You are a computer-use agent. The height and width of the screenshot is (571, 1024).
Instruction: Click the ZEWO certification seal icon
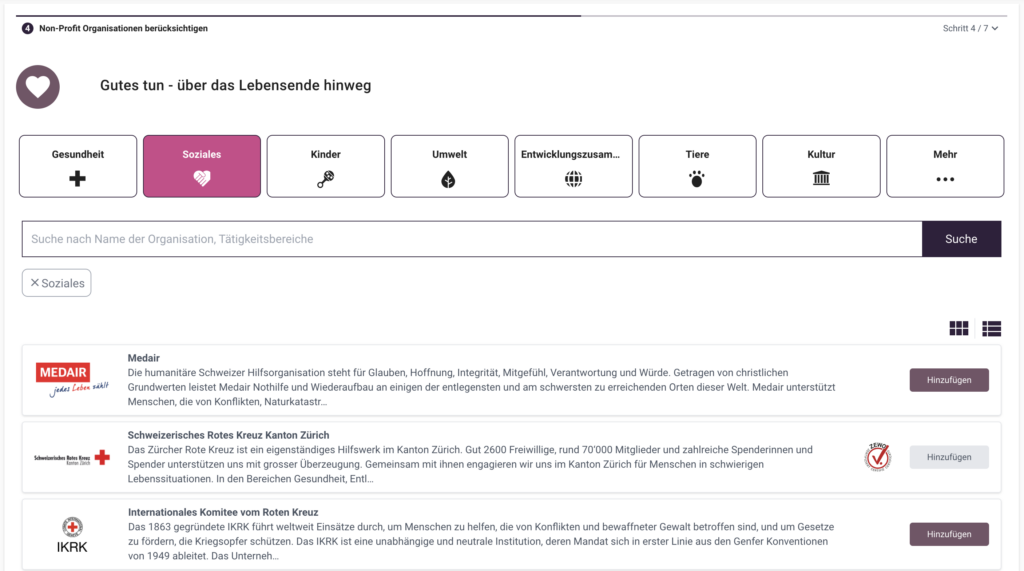[x=877, y=457]
